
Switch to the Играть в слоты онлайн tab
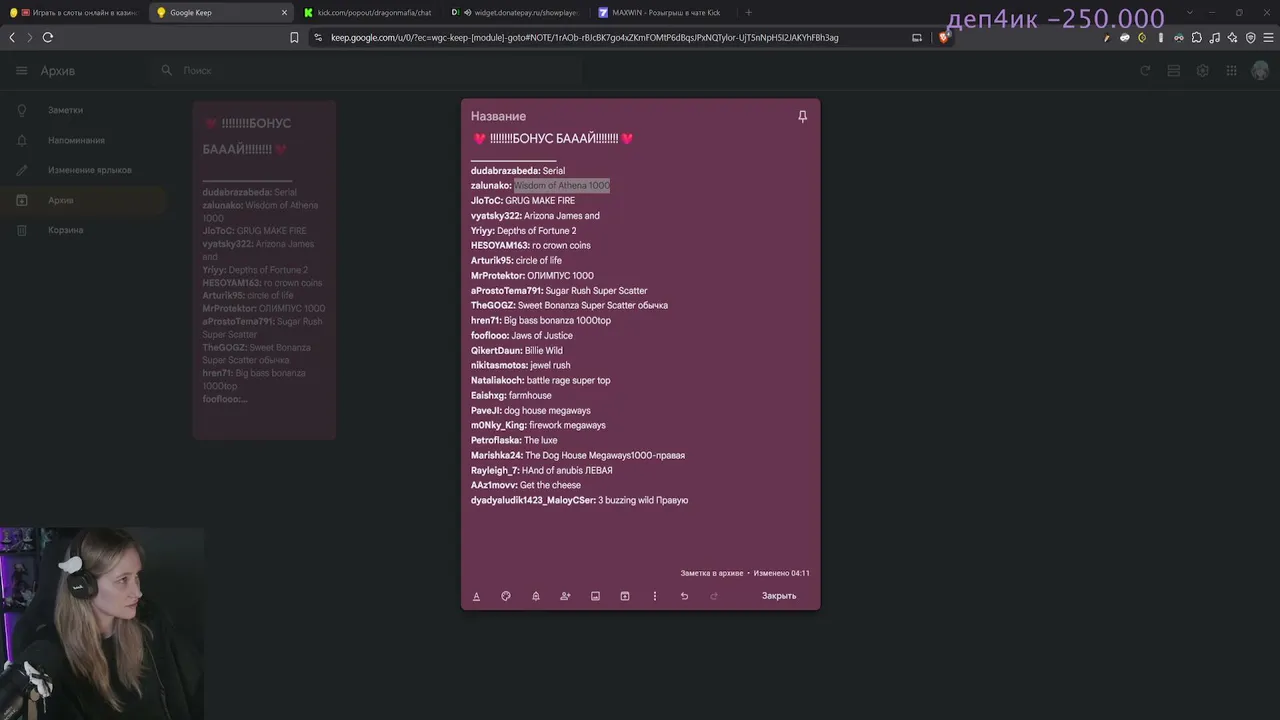[x=73, y=13]
